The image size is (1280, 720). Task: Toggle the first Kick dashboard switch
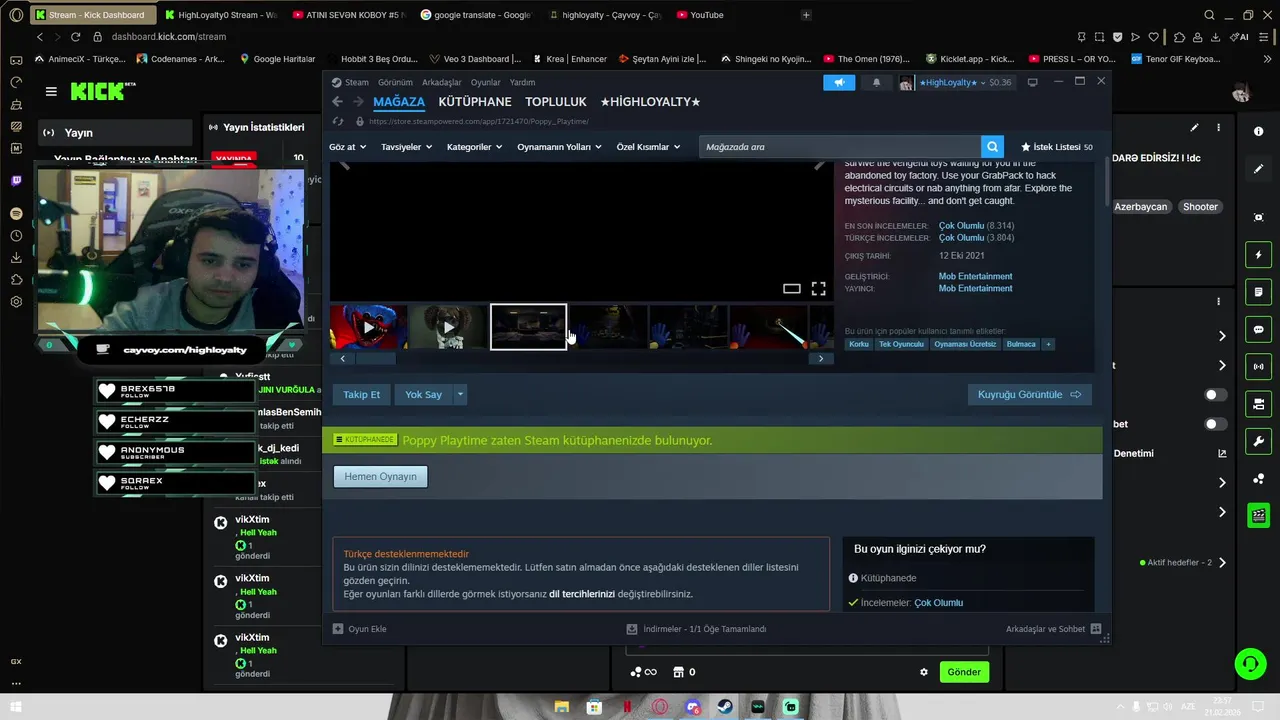click(x=1215, y=395)
